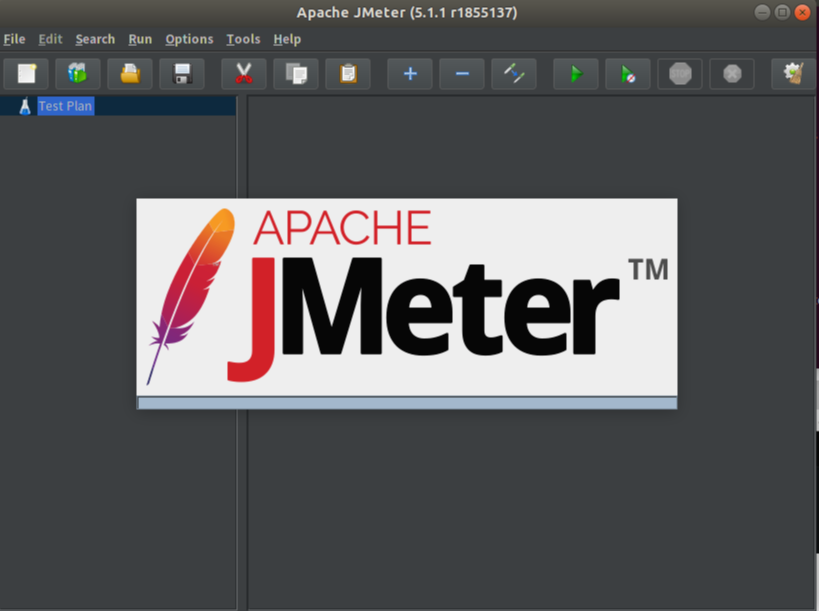Open the Options menu

click(x=189, y=39)
